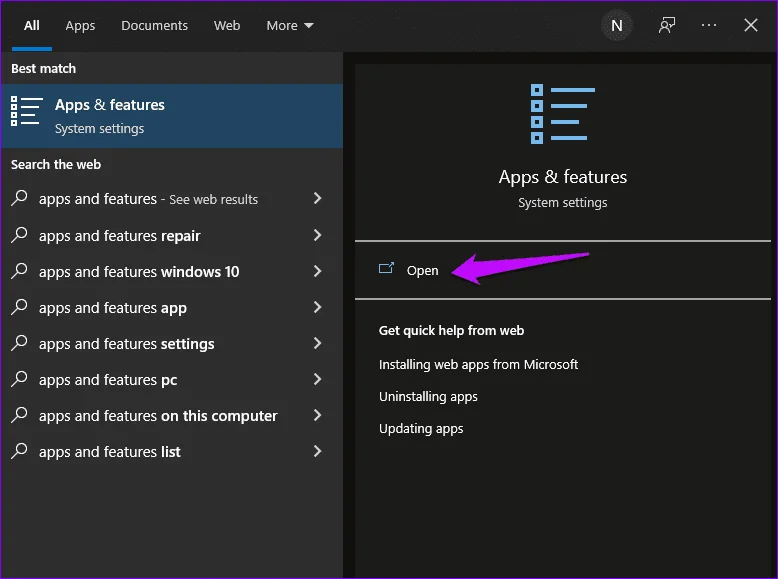778x579 pixels.
Task: Close the search panel with X
Action: point(751,25)
